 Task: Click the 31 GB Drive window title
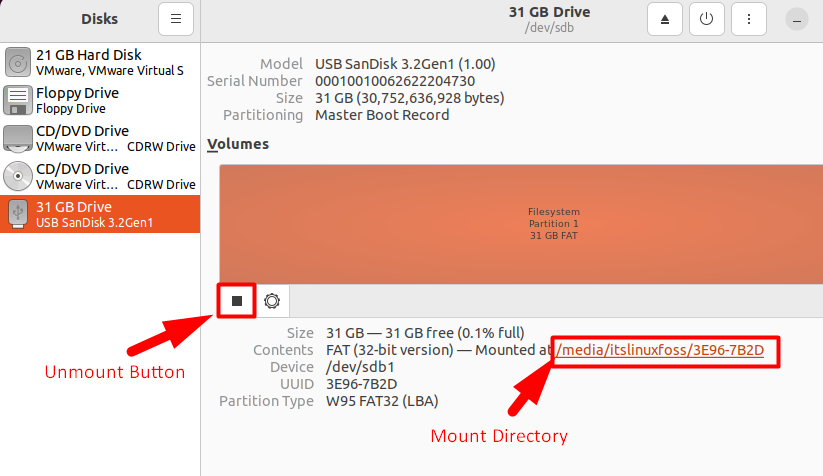549,12
